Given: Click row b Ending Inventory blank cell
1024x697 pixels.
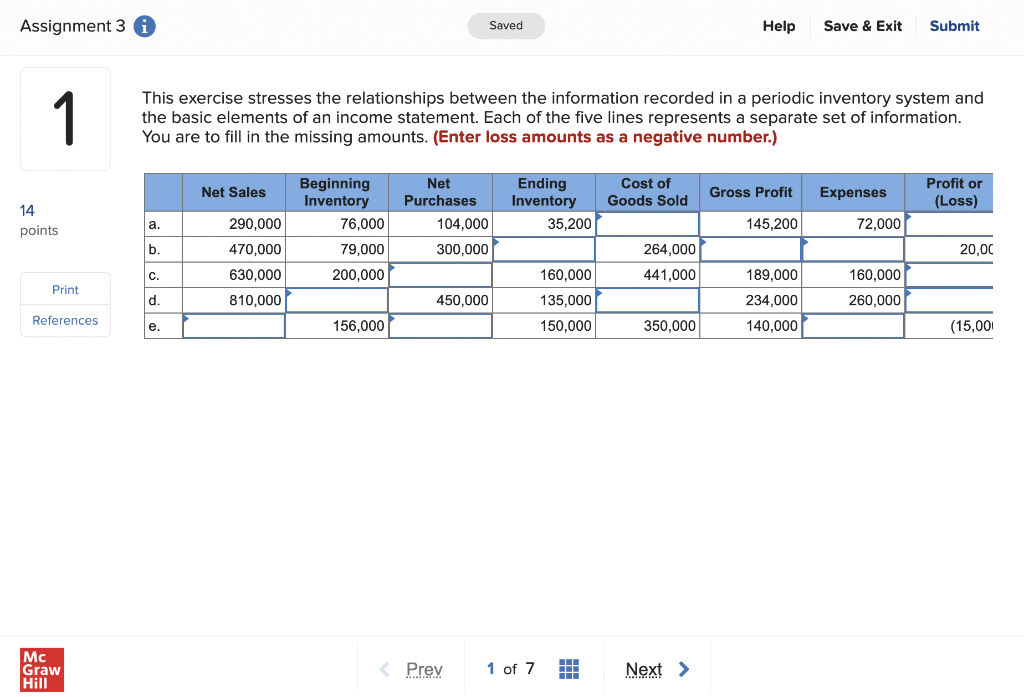Looking at the screenshot, I should point(543,249).
